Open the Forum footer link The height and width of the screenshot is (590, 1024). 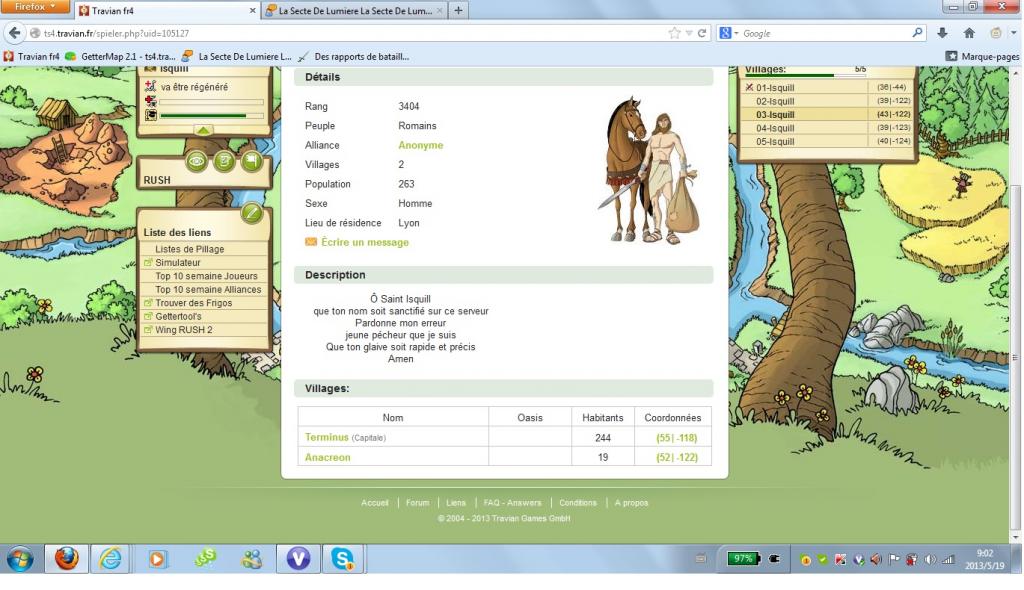(x=417, y=503)
